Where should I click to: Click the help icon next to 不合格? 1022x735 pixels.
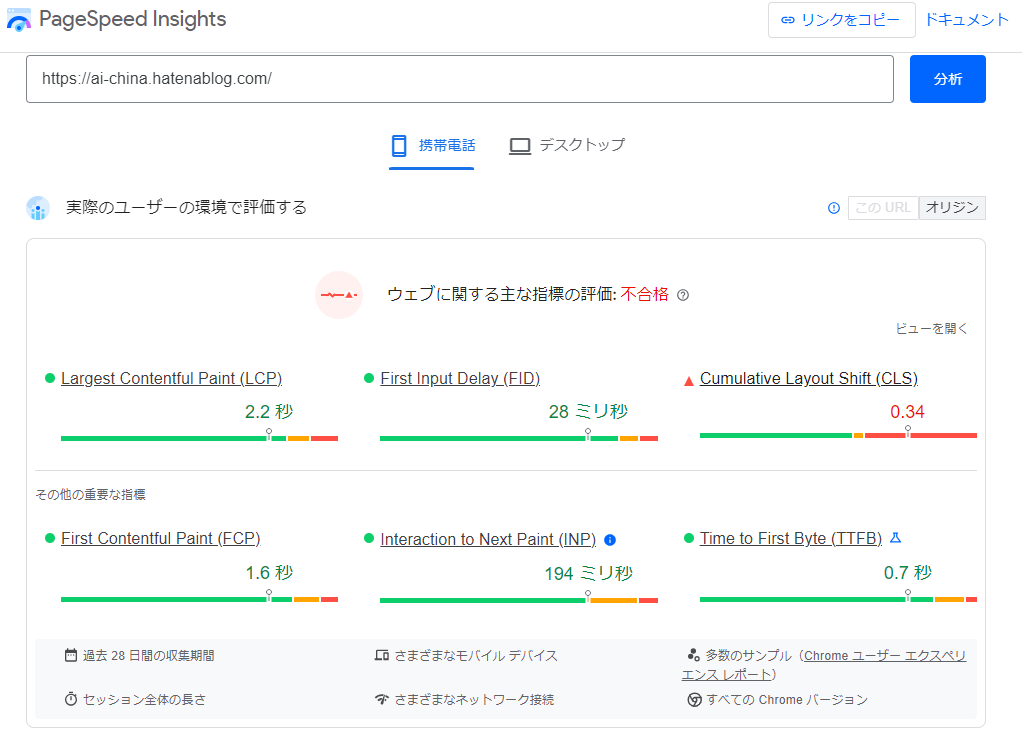coord(682,295)
